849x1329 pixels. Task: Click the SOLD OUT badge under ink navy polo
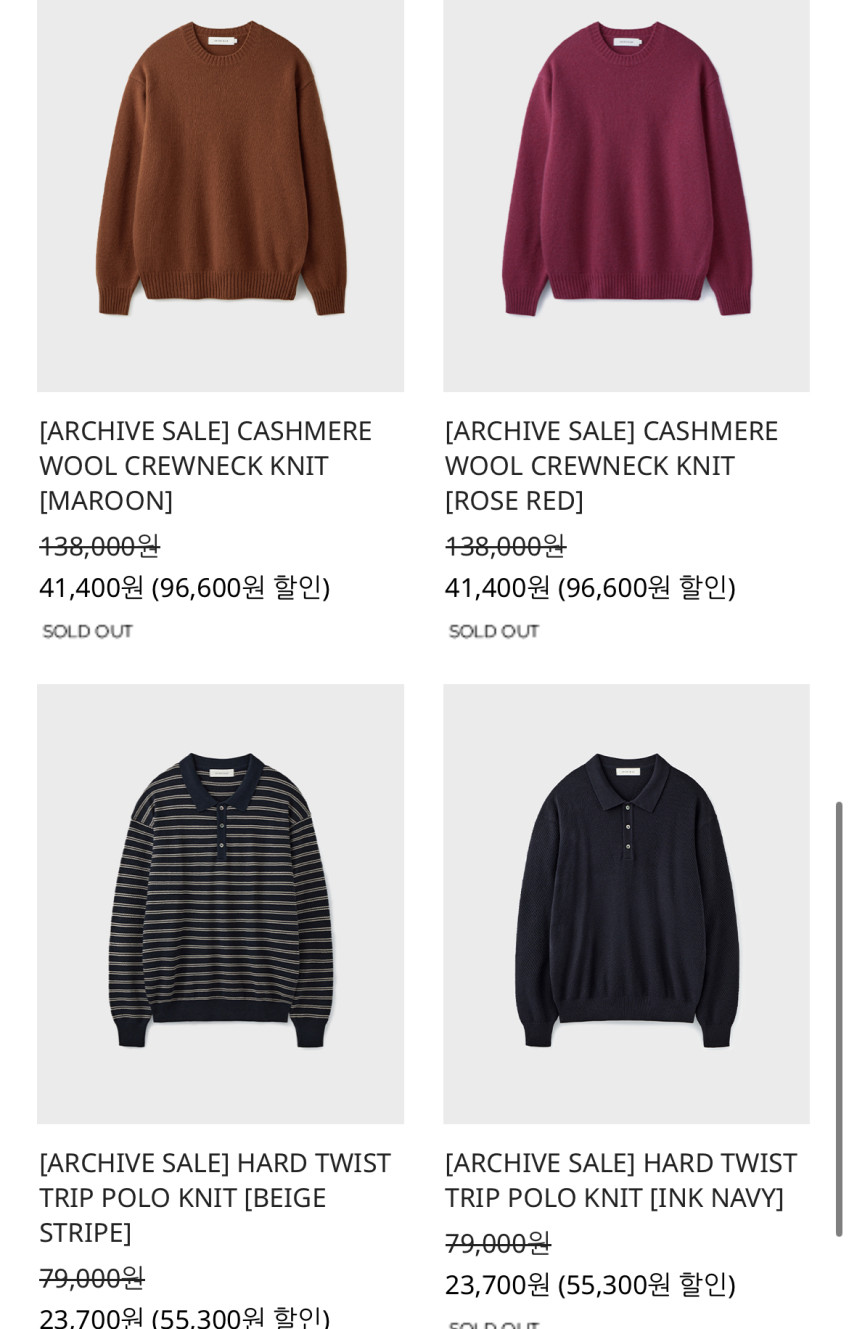click(494, 1324)
